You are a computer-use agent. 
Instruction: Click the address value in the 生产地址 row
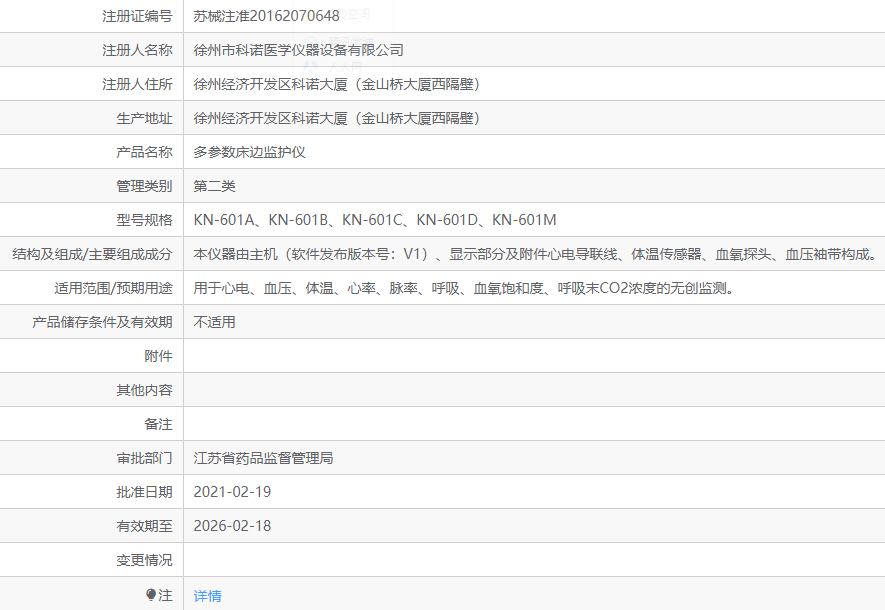(x=337, y=119)
